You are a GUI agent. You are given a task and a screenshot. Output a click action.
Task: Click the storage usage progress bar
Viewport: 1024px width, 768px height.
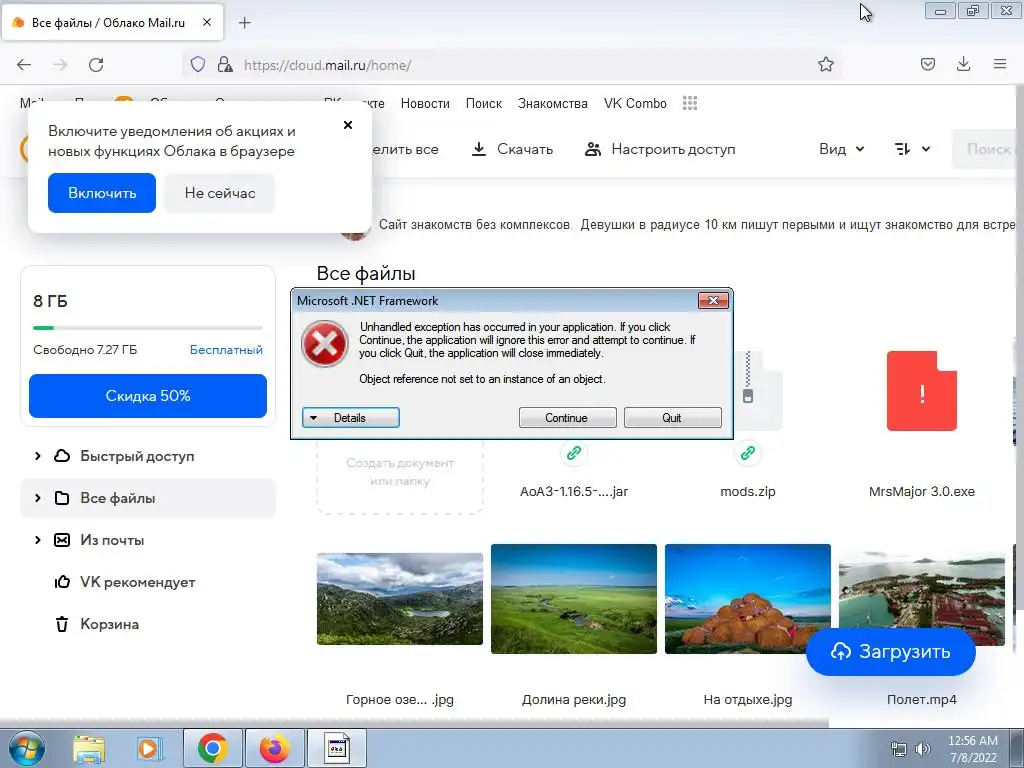[148, 328]
